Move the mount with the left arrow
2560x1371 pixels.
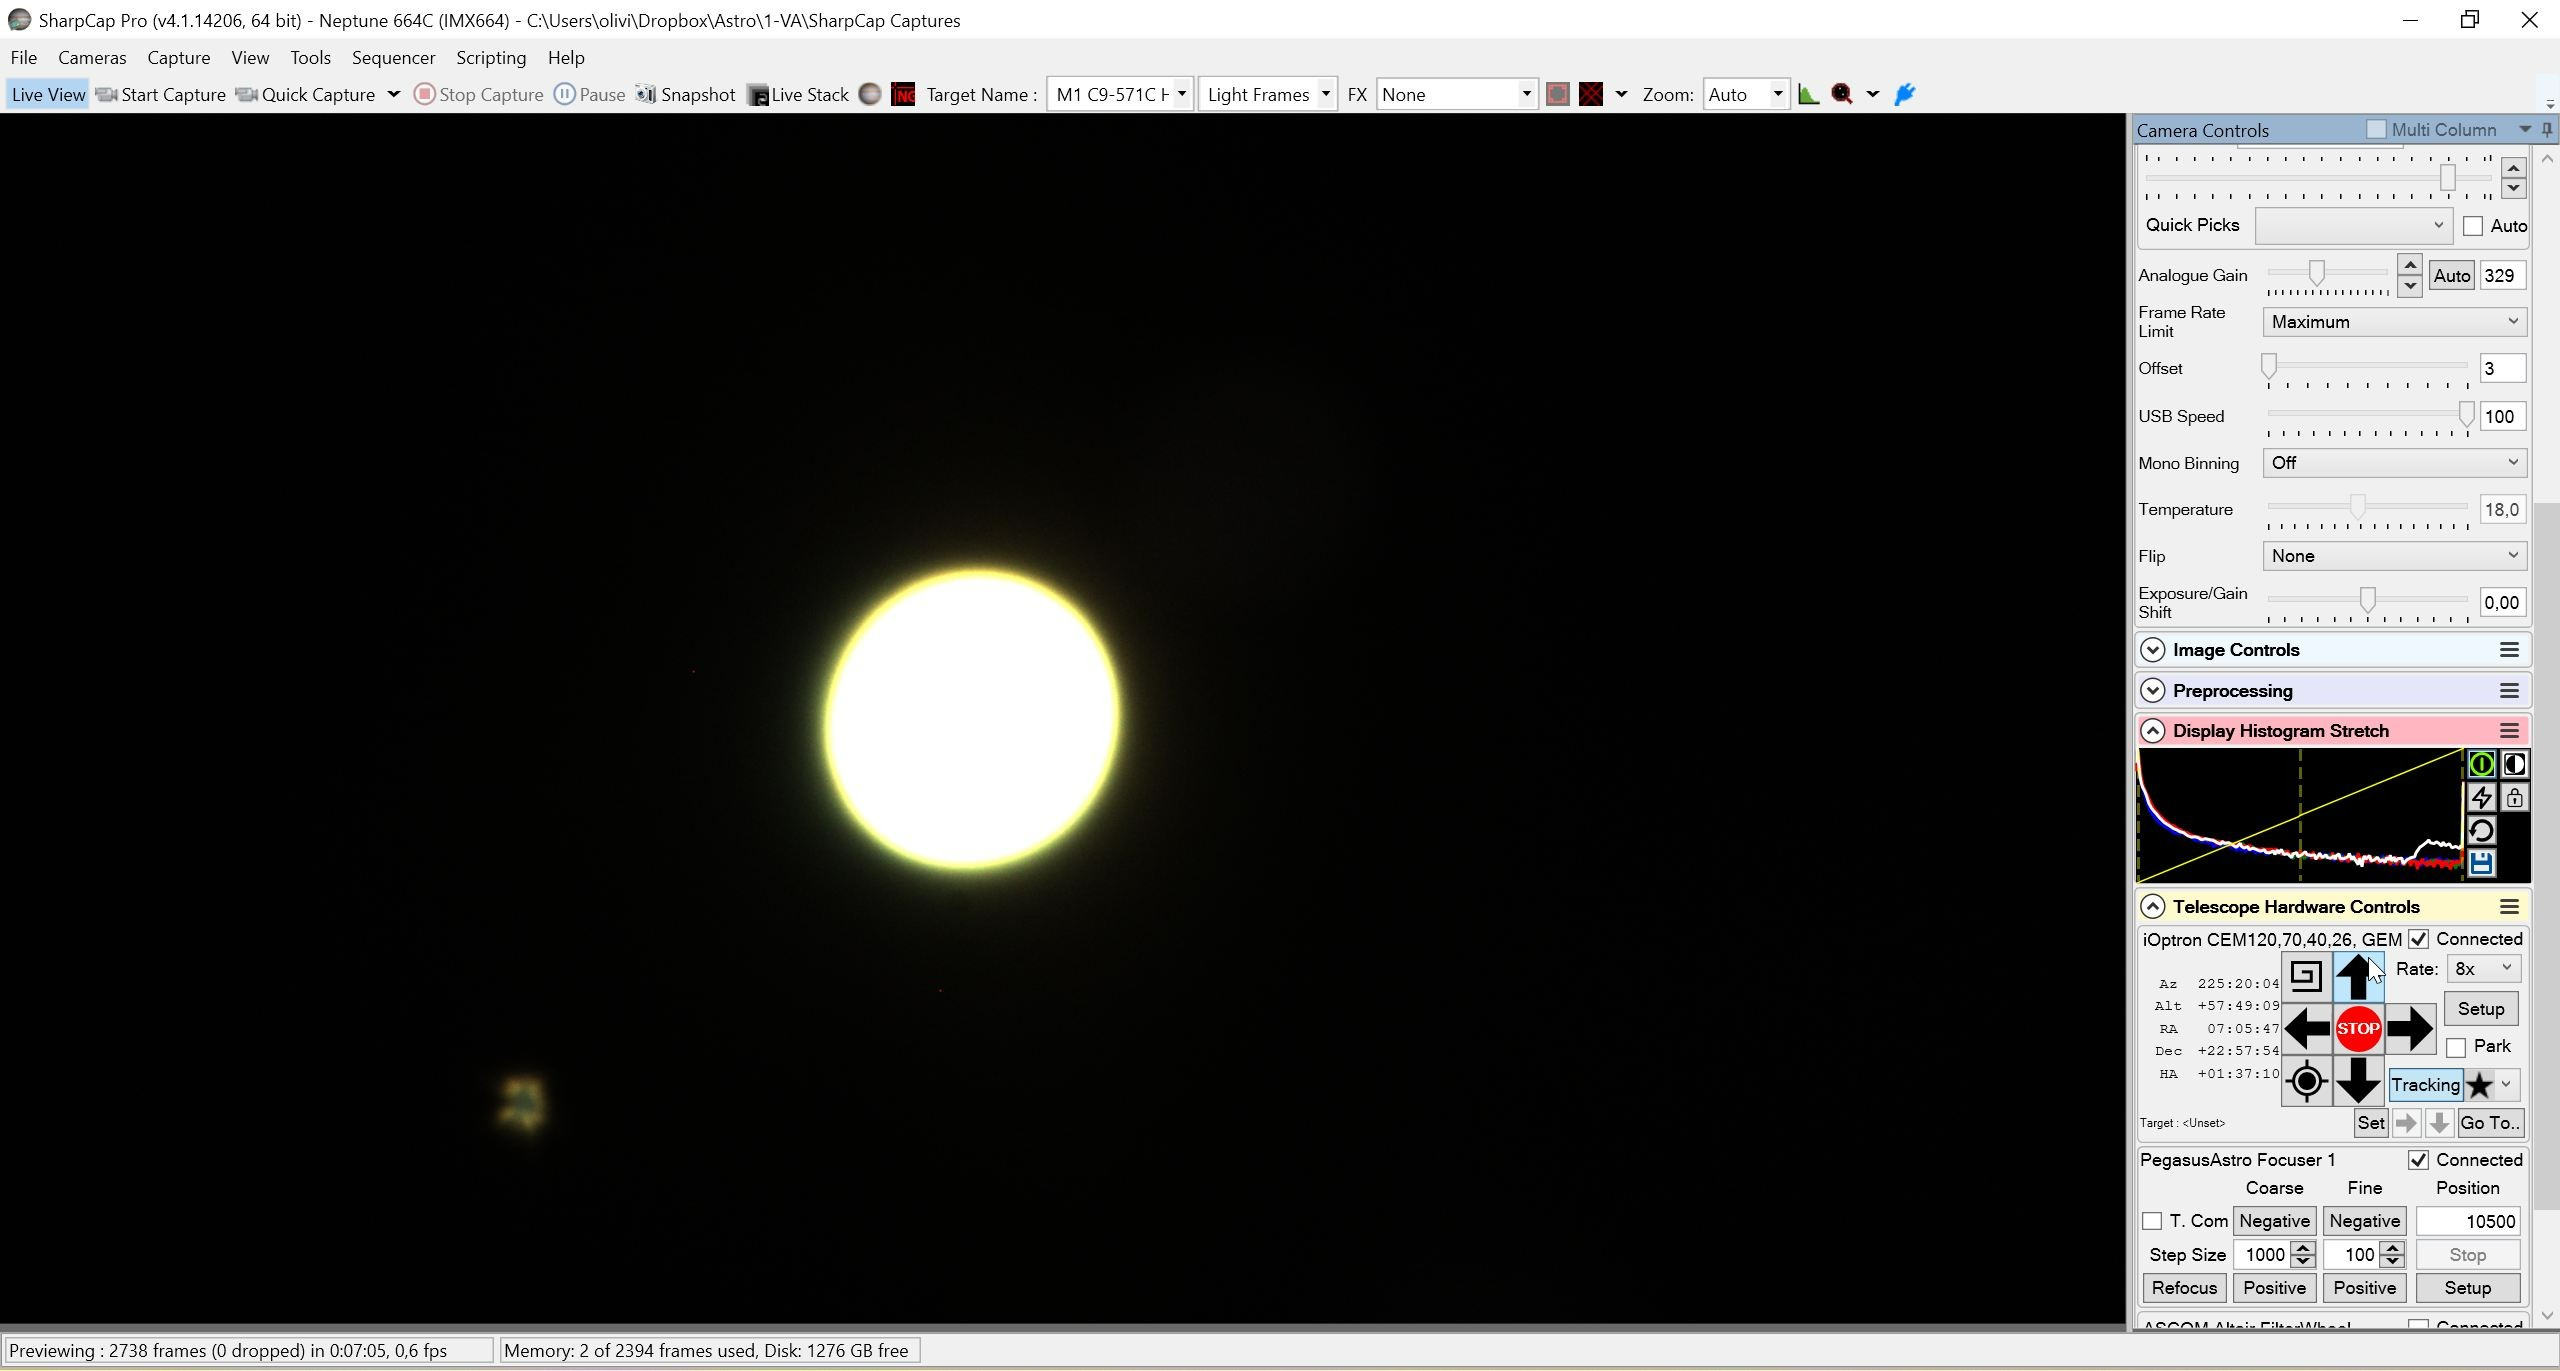(x=2307, y=1028)
